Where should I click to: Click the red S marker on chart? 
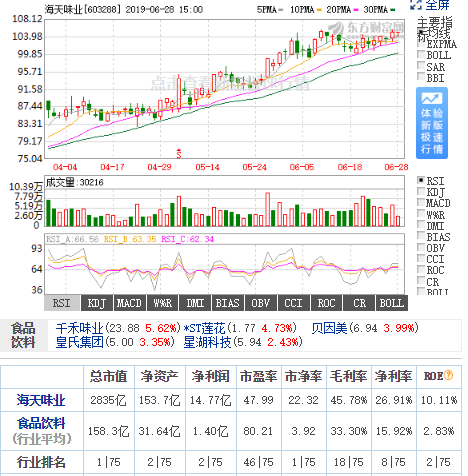point(179,153)
